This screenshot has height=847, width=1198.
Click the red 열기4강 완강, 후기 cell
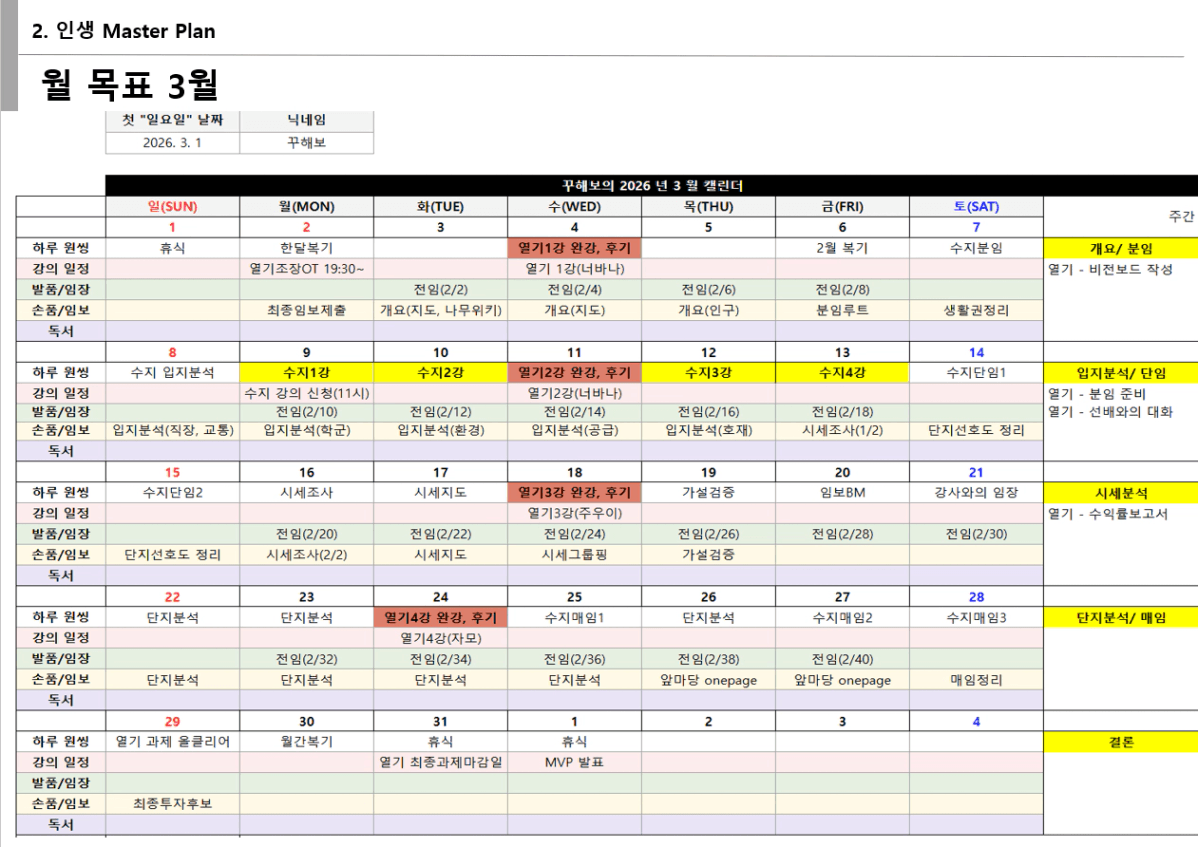(x=440, y=618)
